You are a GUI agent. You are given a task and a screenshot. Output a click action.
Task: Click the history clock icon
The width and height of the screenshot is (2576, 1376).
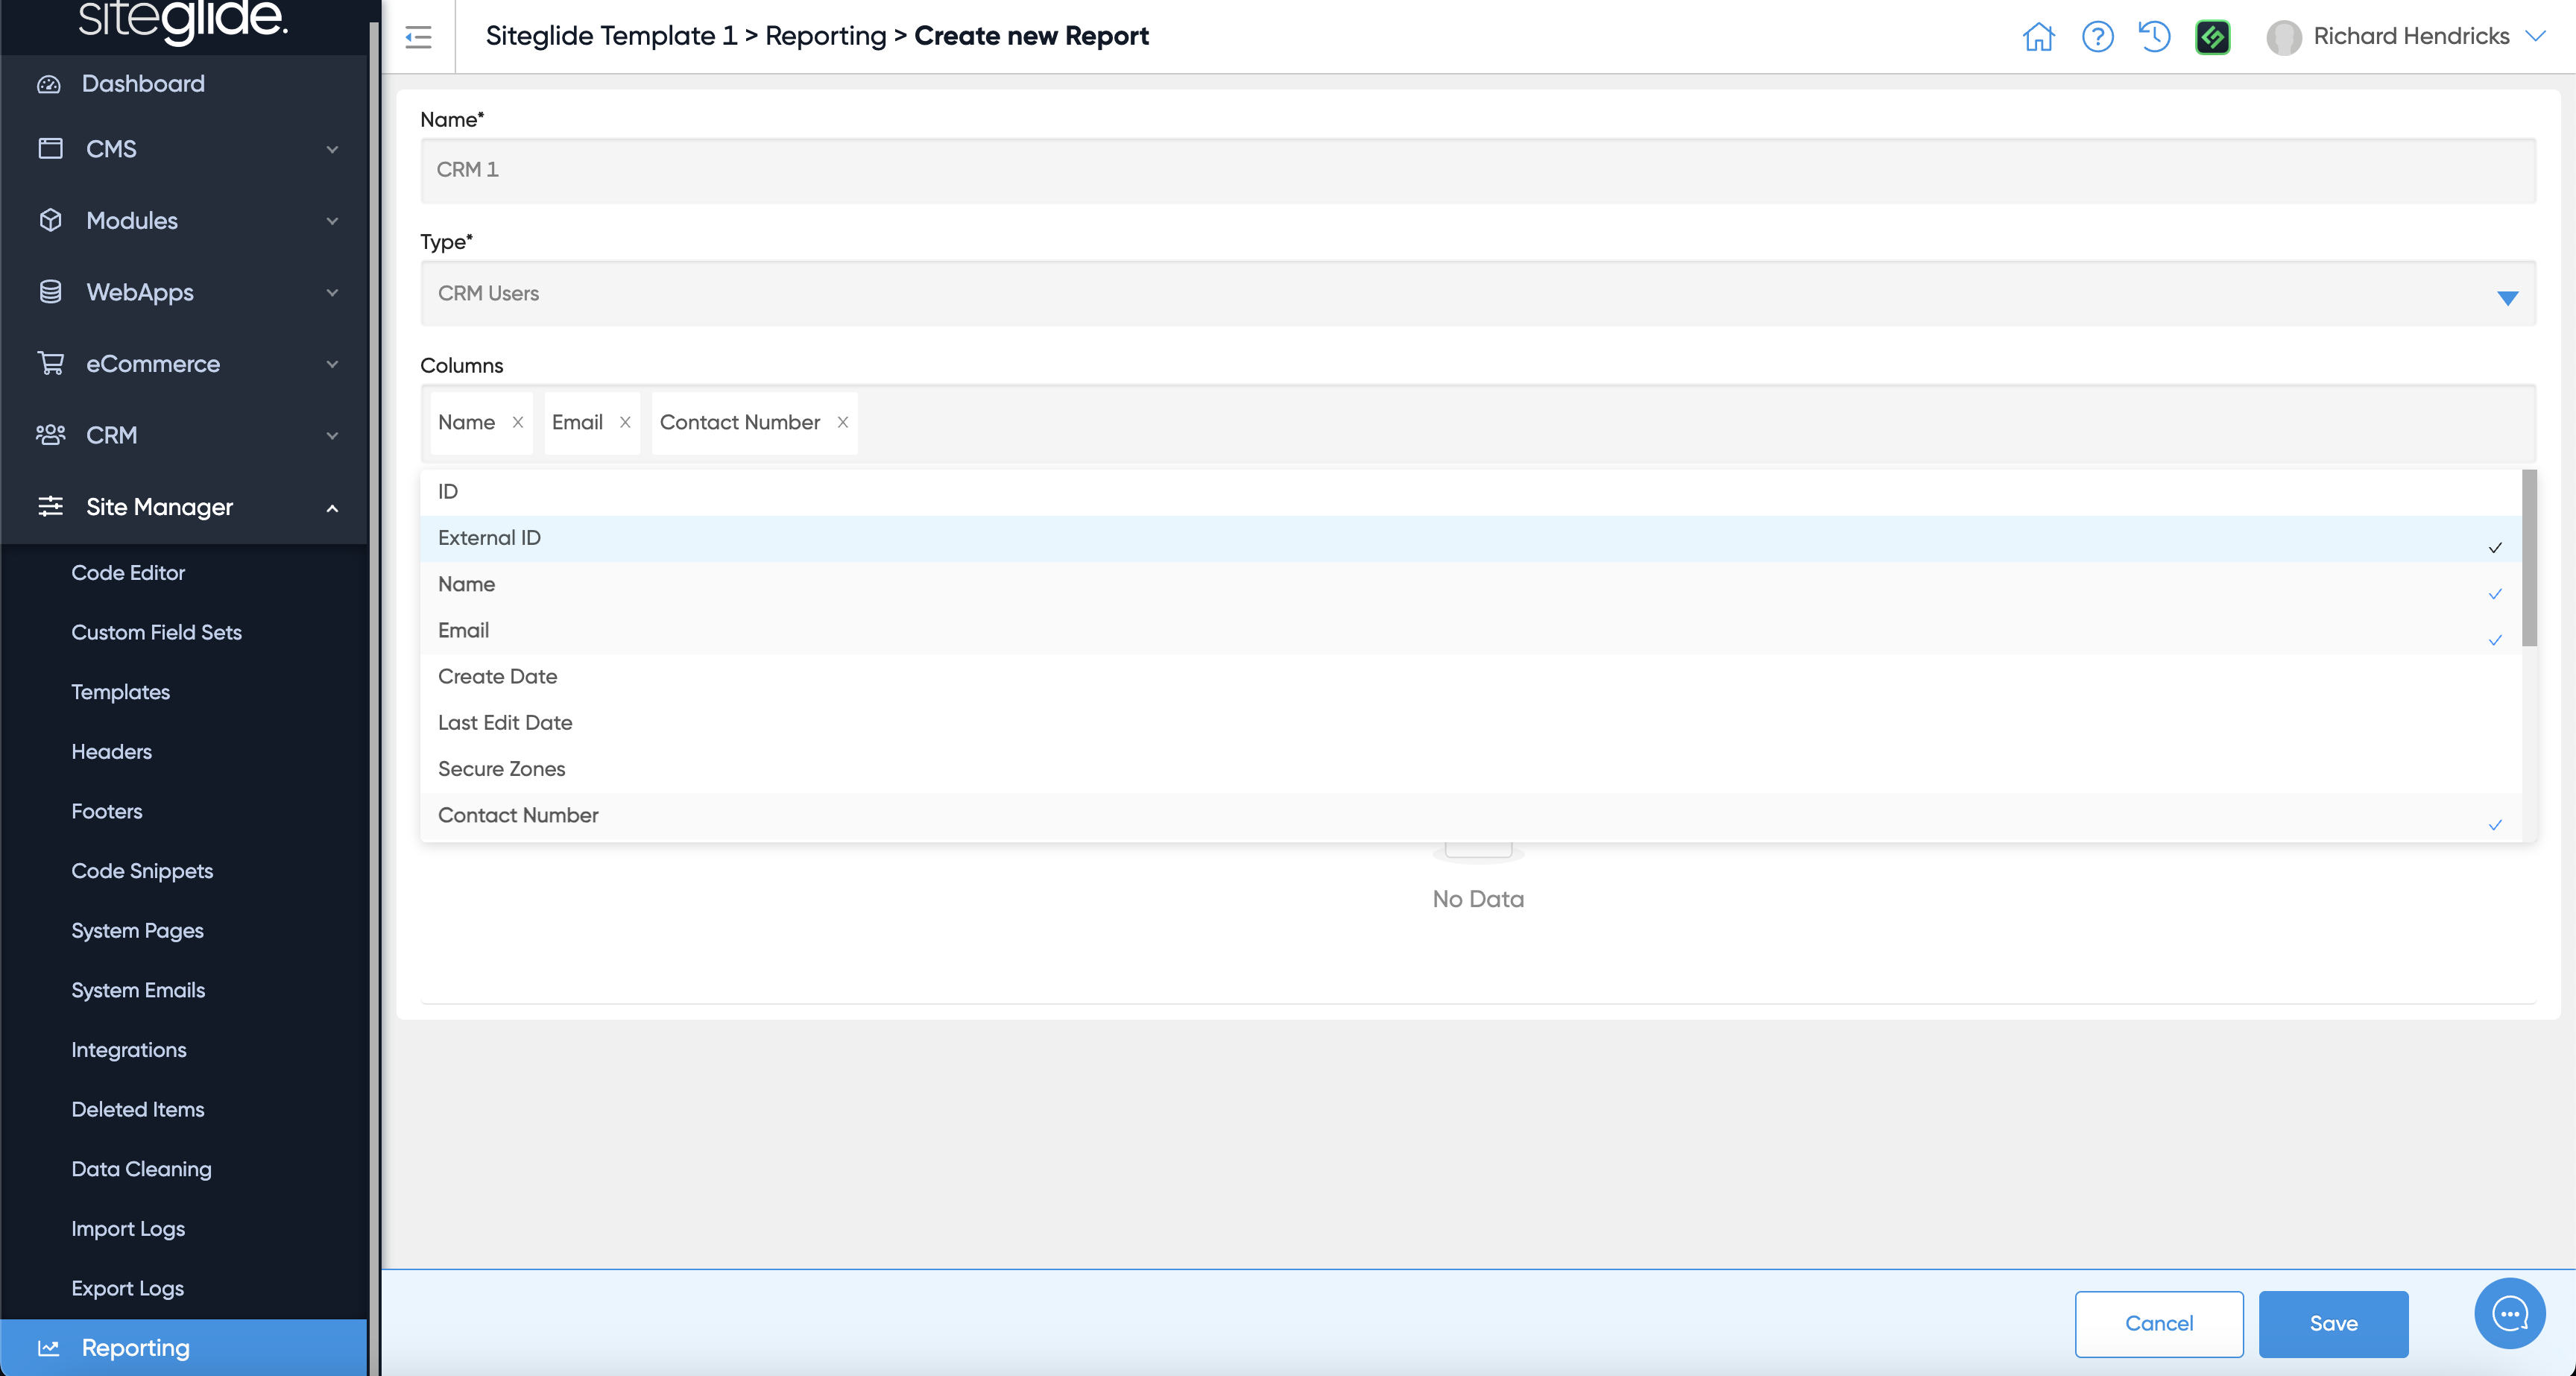(2154, 37)
